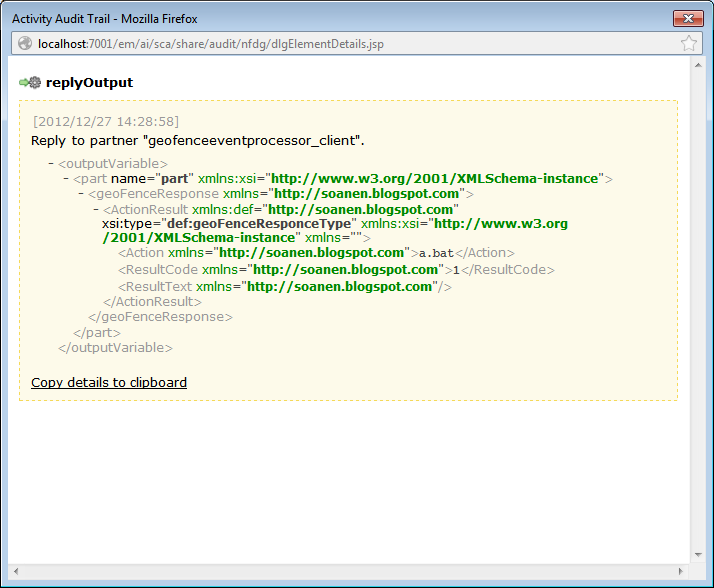Click the geoFenceResponse xmlns URL value
Viewport: 714px width, 588px height.
click(367, 194)
